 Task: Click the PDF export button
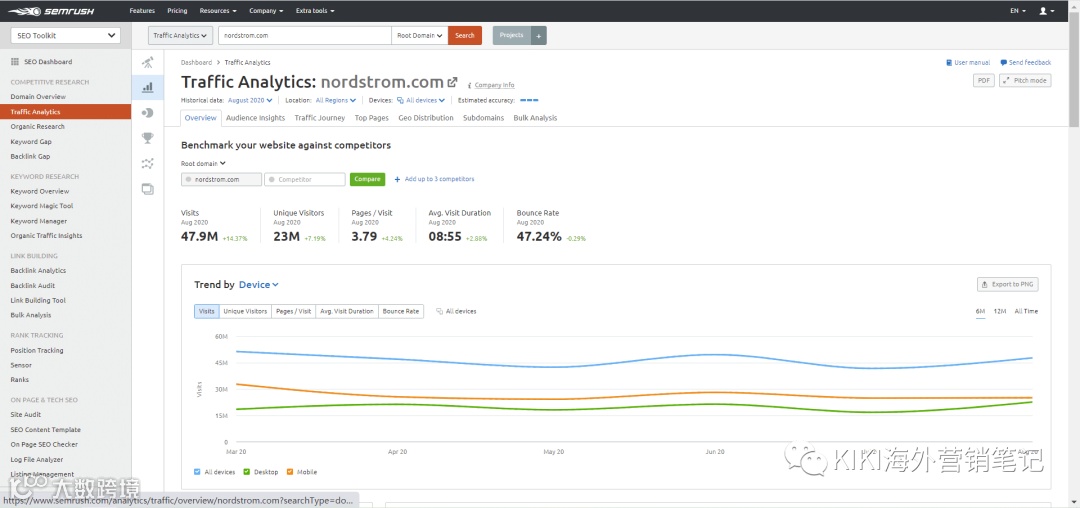[983, 81]
